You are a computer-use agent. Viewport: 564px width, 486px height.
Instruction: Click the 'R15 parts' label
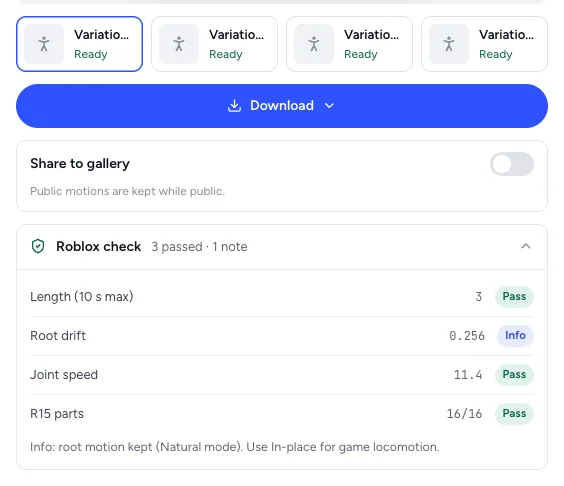click(x=57, y=414)
